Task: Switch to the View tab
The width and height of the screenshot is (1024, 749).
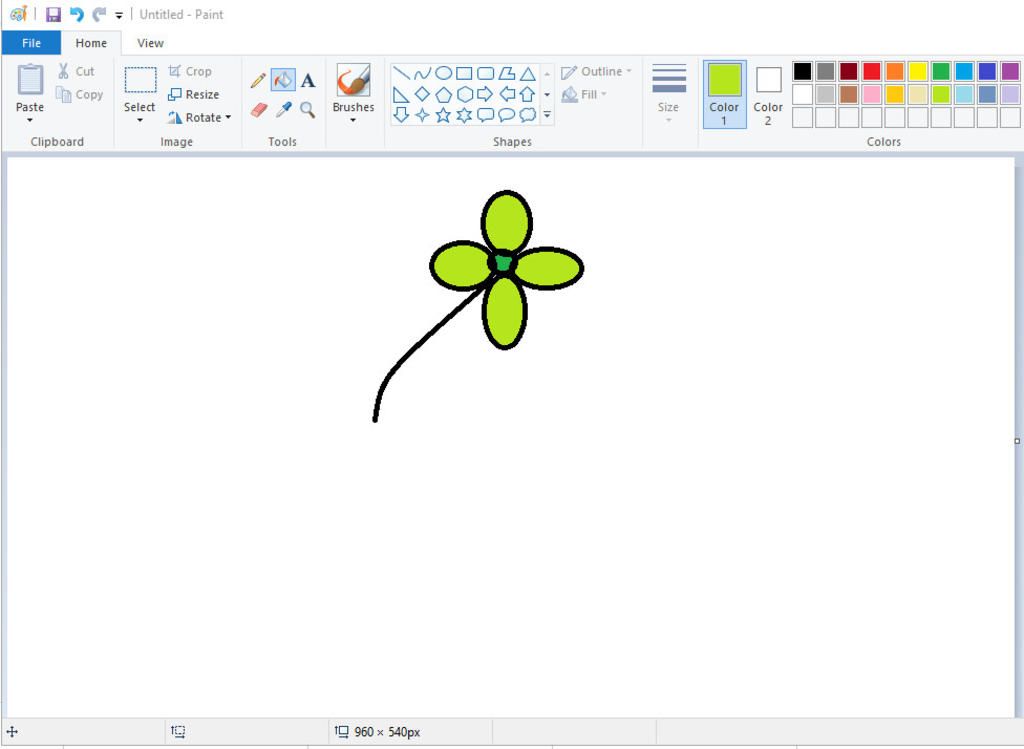Action: (150, 43)
